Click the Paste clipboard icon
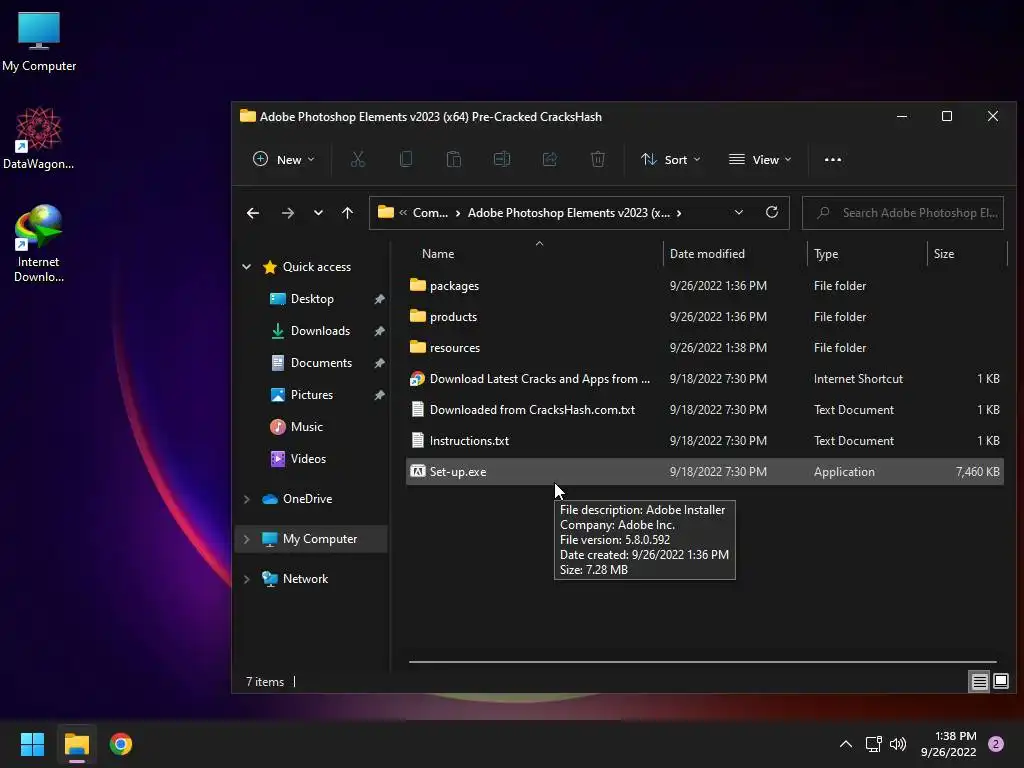Screen dimensions: 1024x768 click(453, 159)
